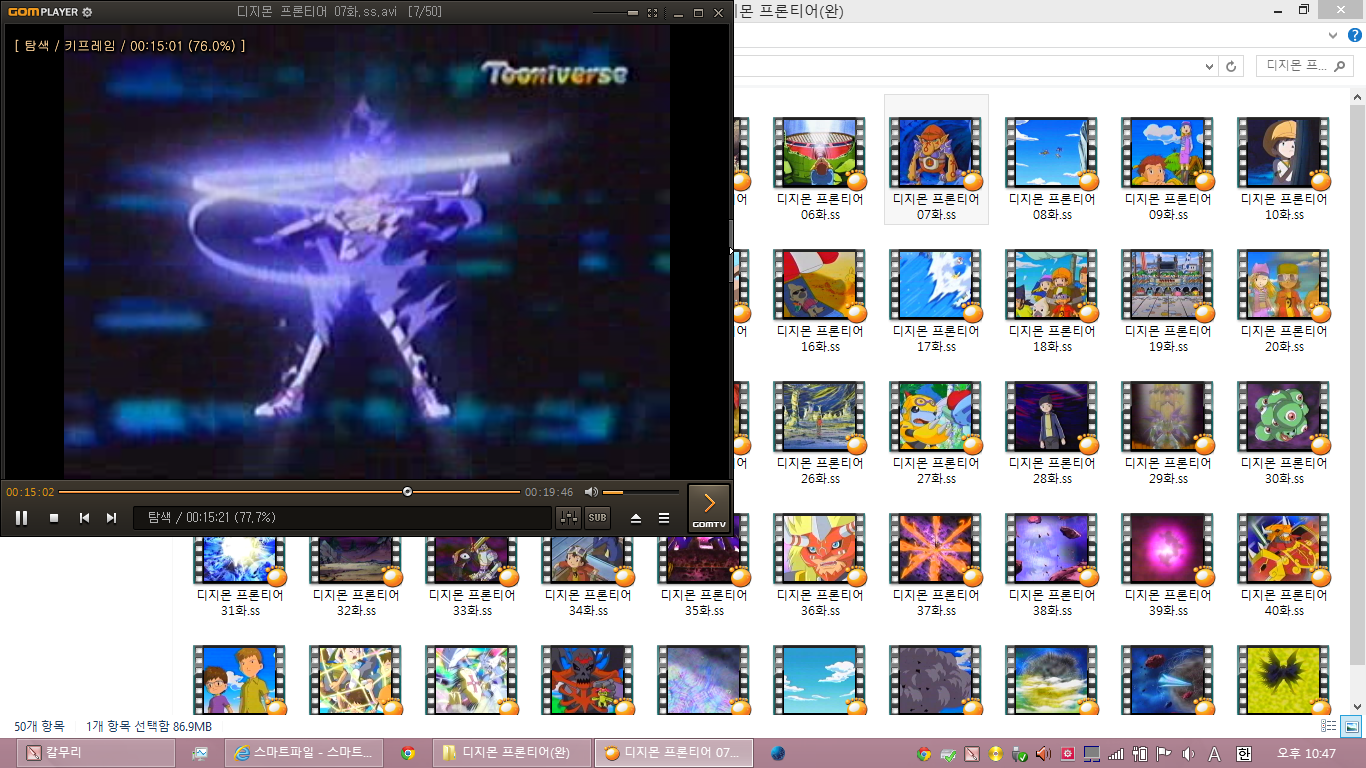Click the GOM Player transparency slider

tap(614, 13)
